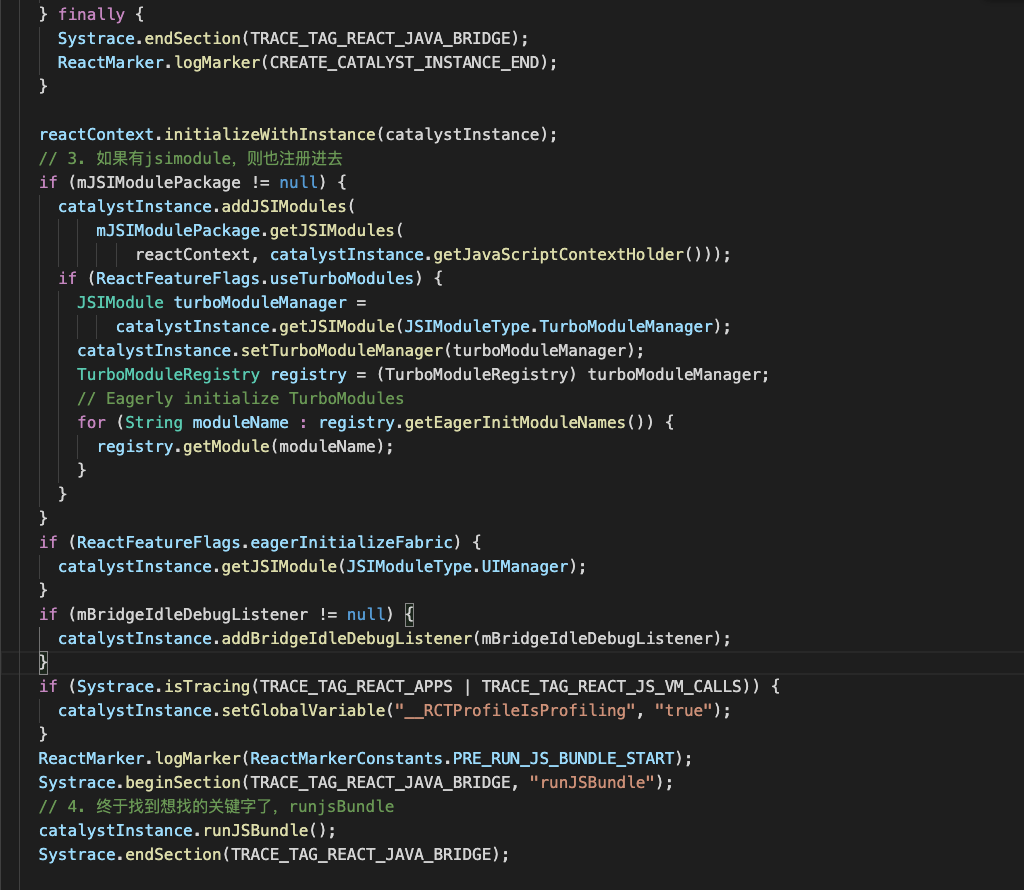The height and width of the screenshot is (890, 1024).
Task: Click the catalystInstance.runJSBundle() call
Action: pyautogui.click(x=187, y=830)
